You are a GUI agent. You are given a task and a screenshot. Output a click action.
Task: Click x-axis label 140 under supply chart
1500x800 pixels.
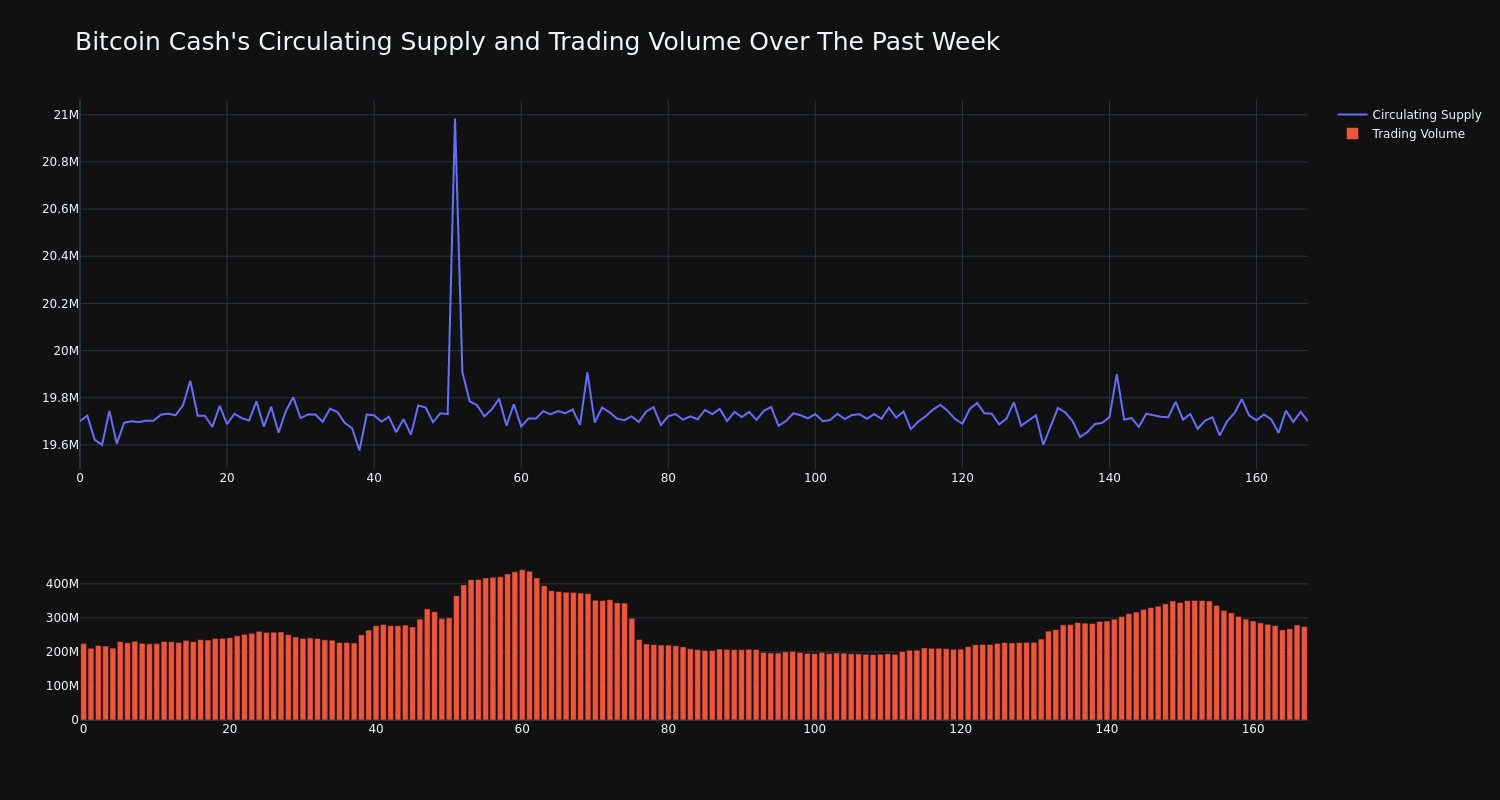click(1109, 478)
